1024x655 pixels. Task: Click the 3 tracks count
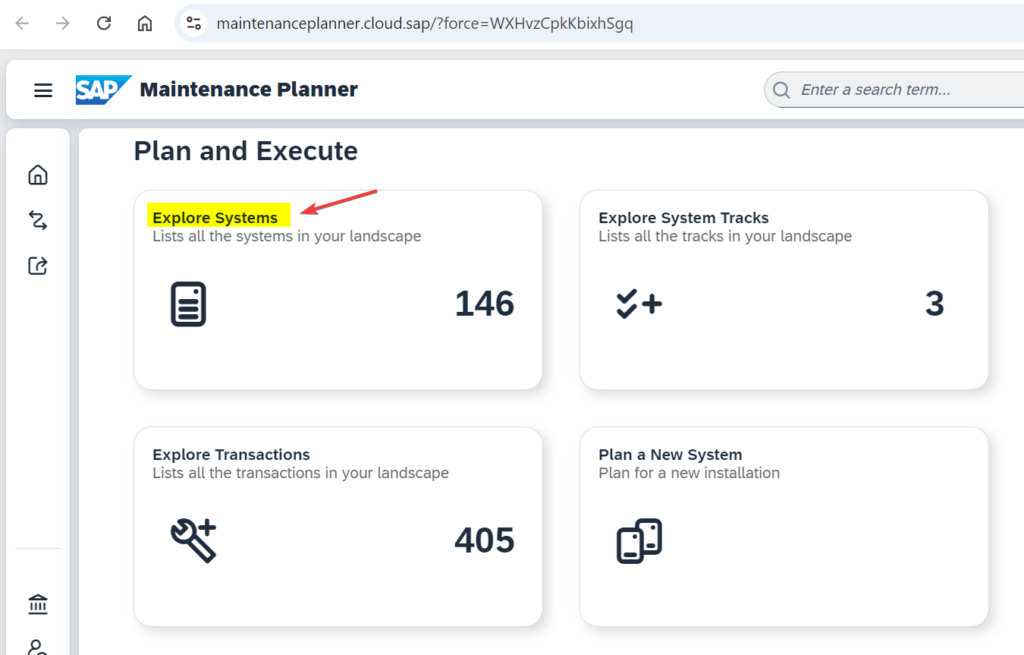pyautogui.click(x=935, y=304)
